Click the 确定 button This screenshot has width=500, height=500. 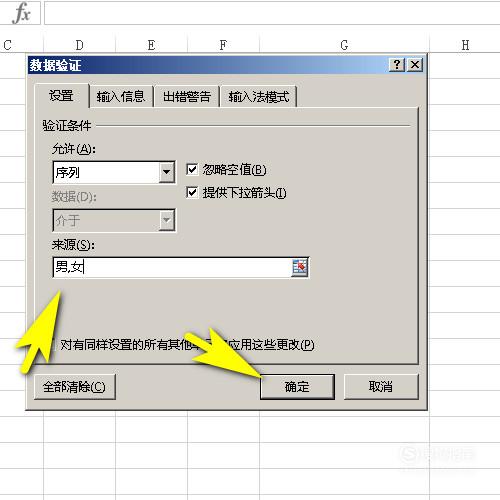pos(297,387)
